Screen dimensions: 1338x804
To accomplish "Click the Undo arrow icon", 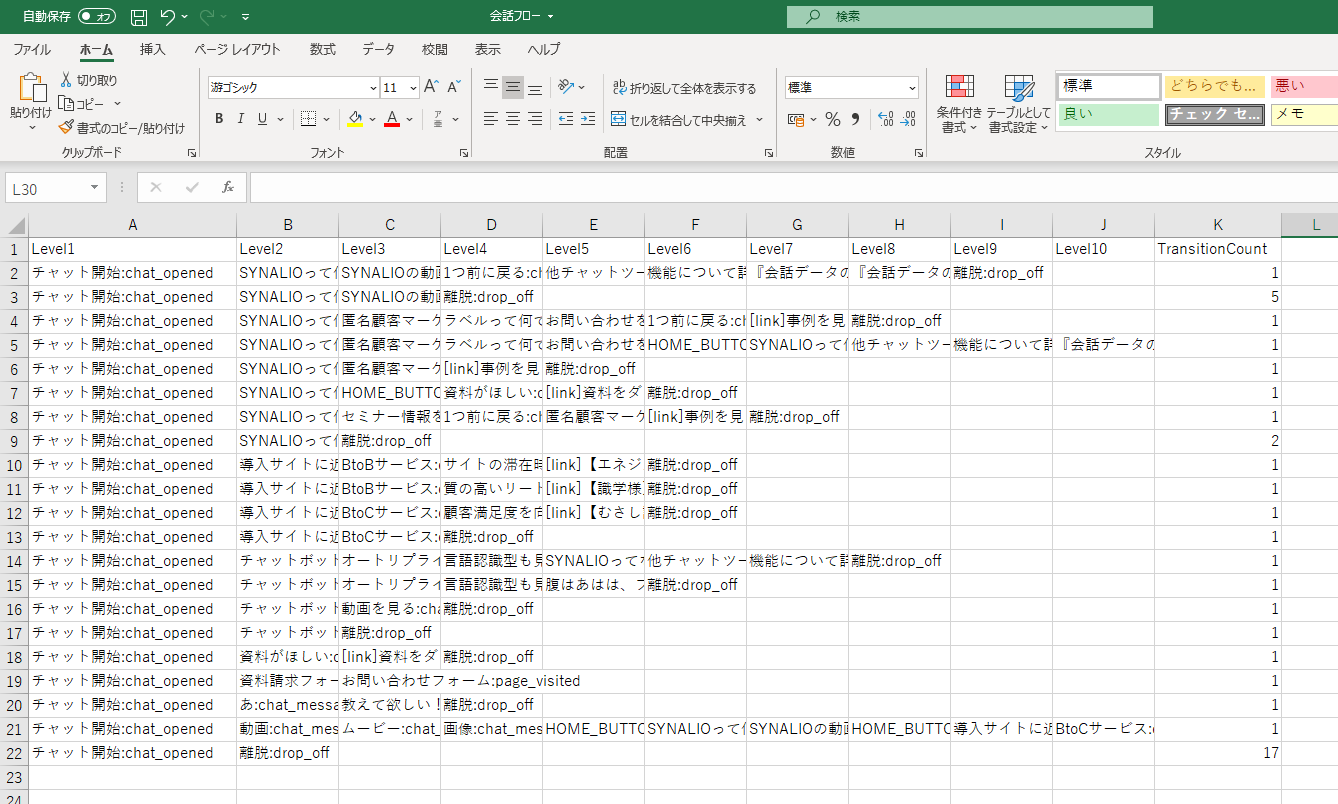I will [x=167, y=17].
